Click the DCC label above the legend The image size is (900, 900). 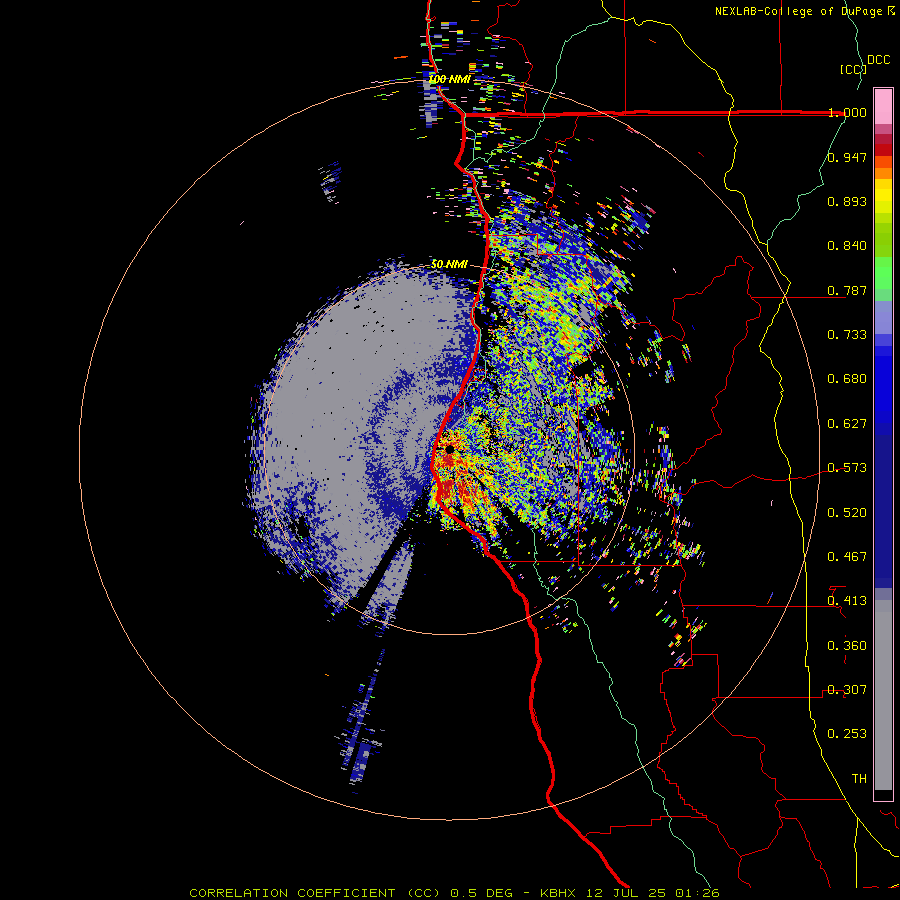tap(879, 60)
